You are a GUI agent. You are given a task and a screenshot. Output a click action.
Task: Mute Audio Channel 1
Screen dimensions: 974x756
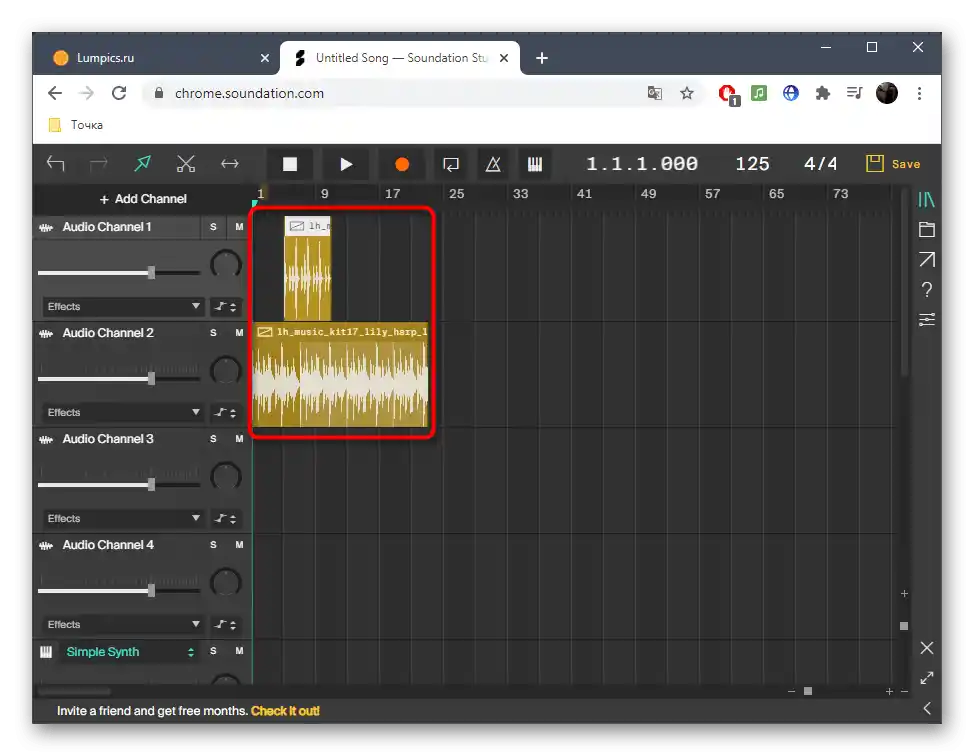tap(239, 227)
